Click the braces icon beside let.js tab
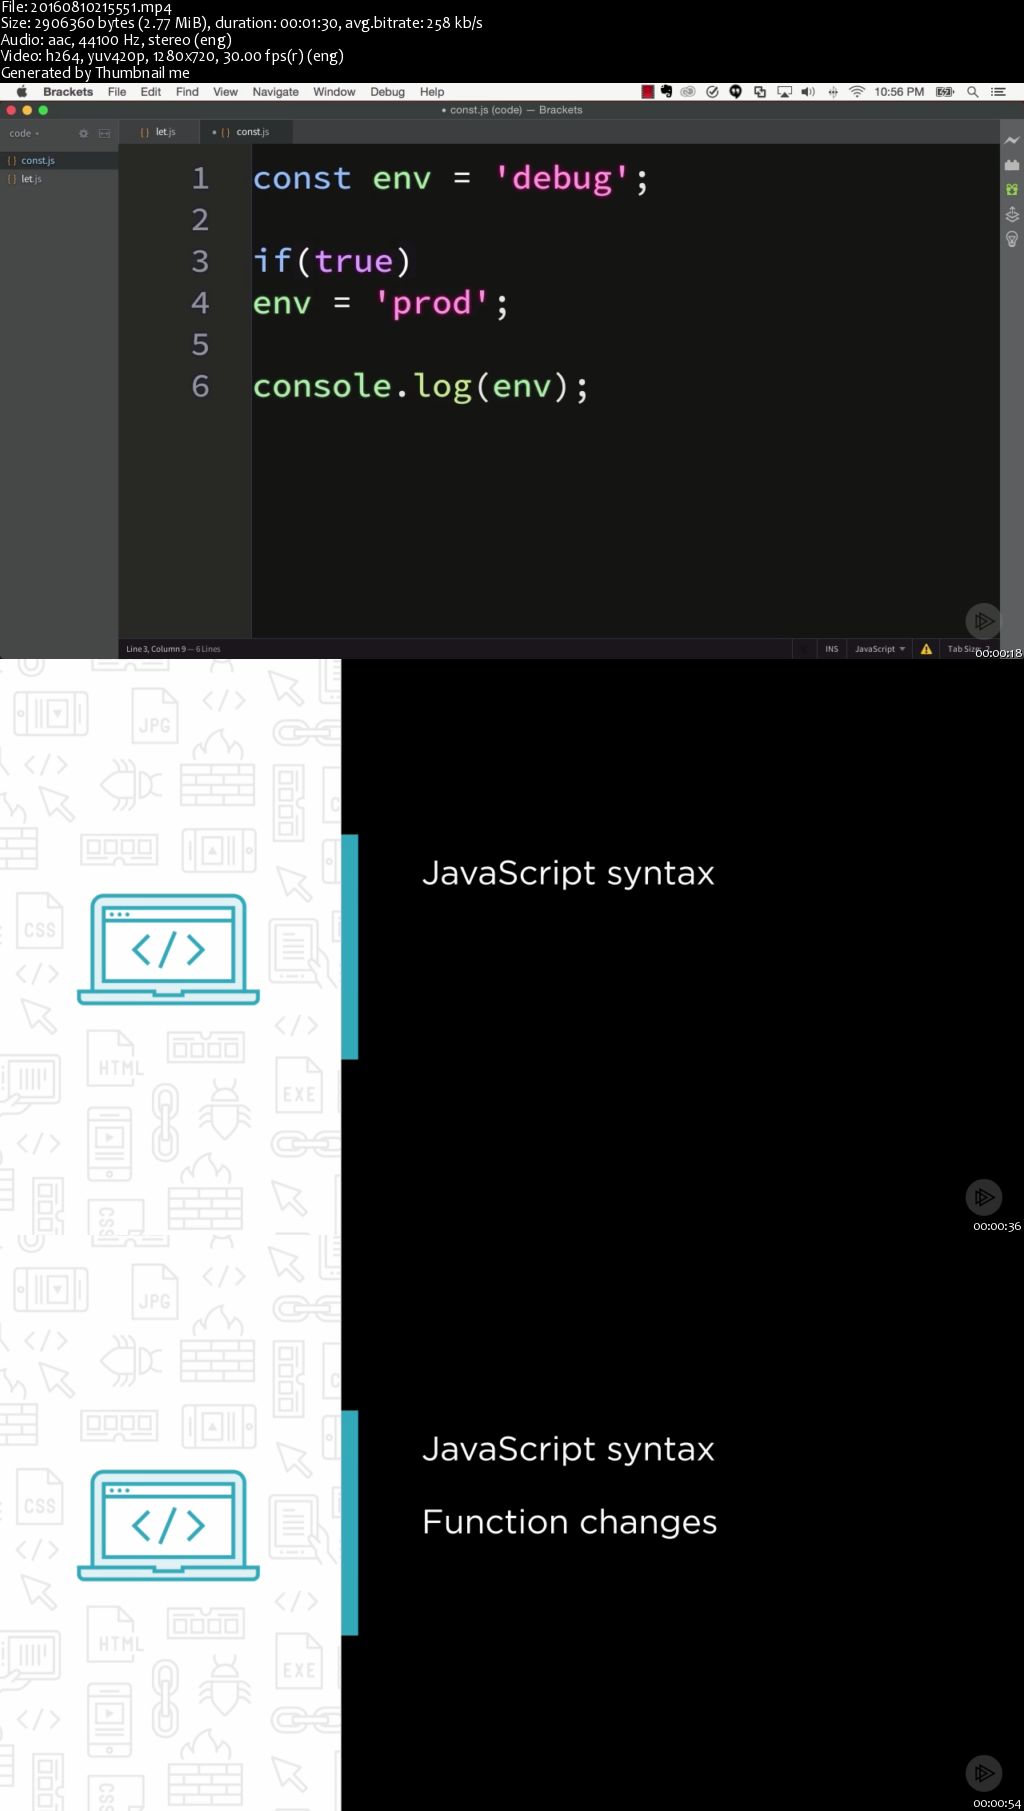This screenshot has width=1024, height=1811. coord(145,132)
